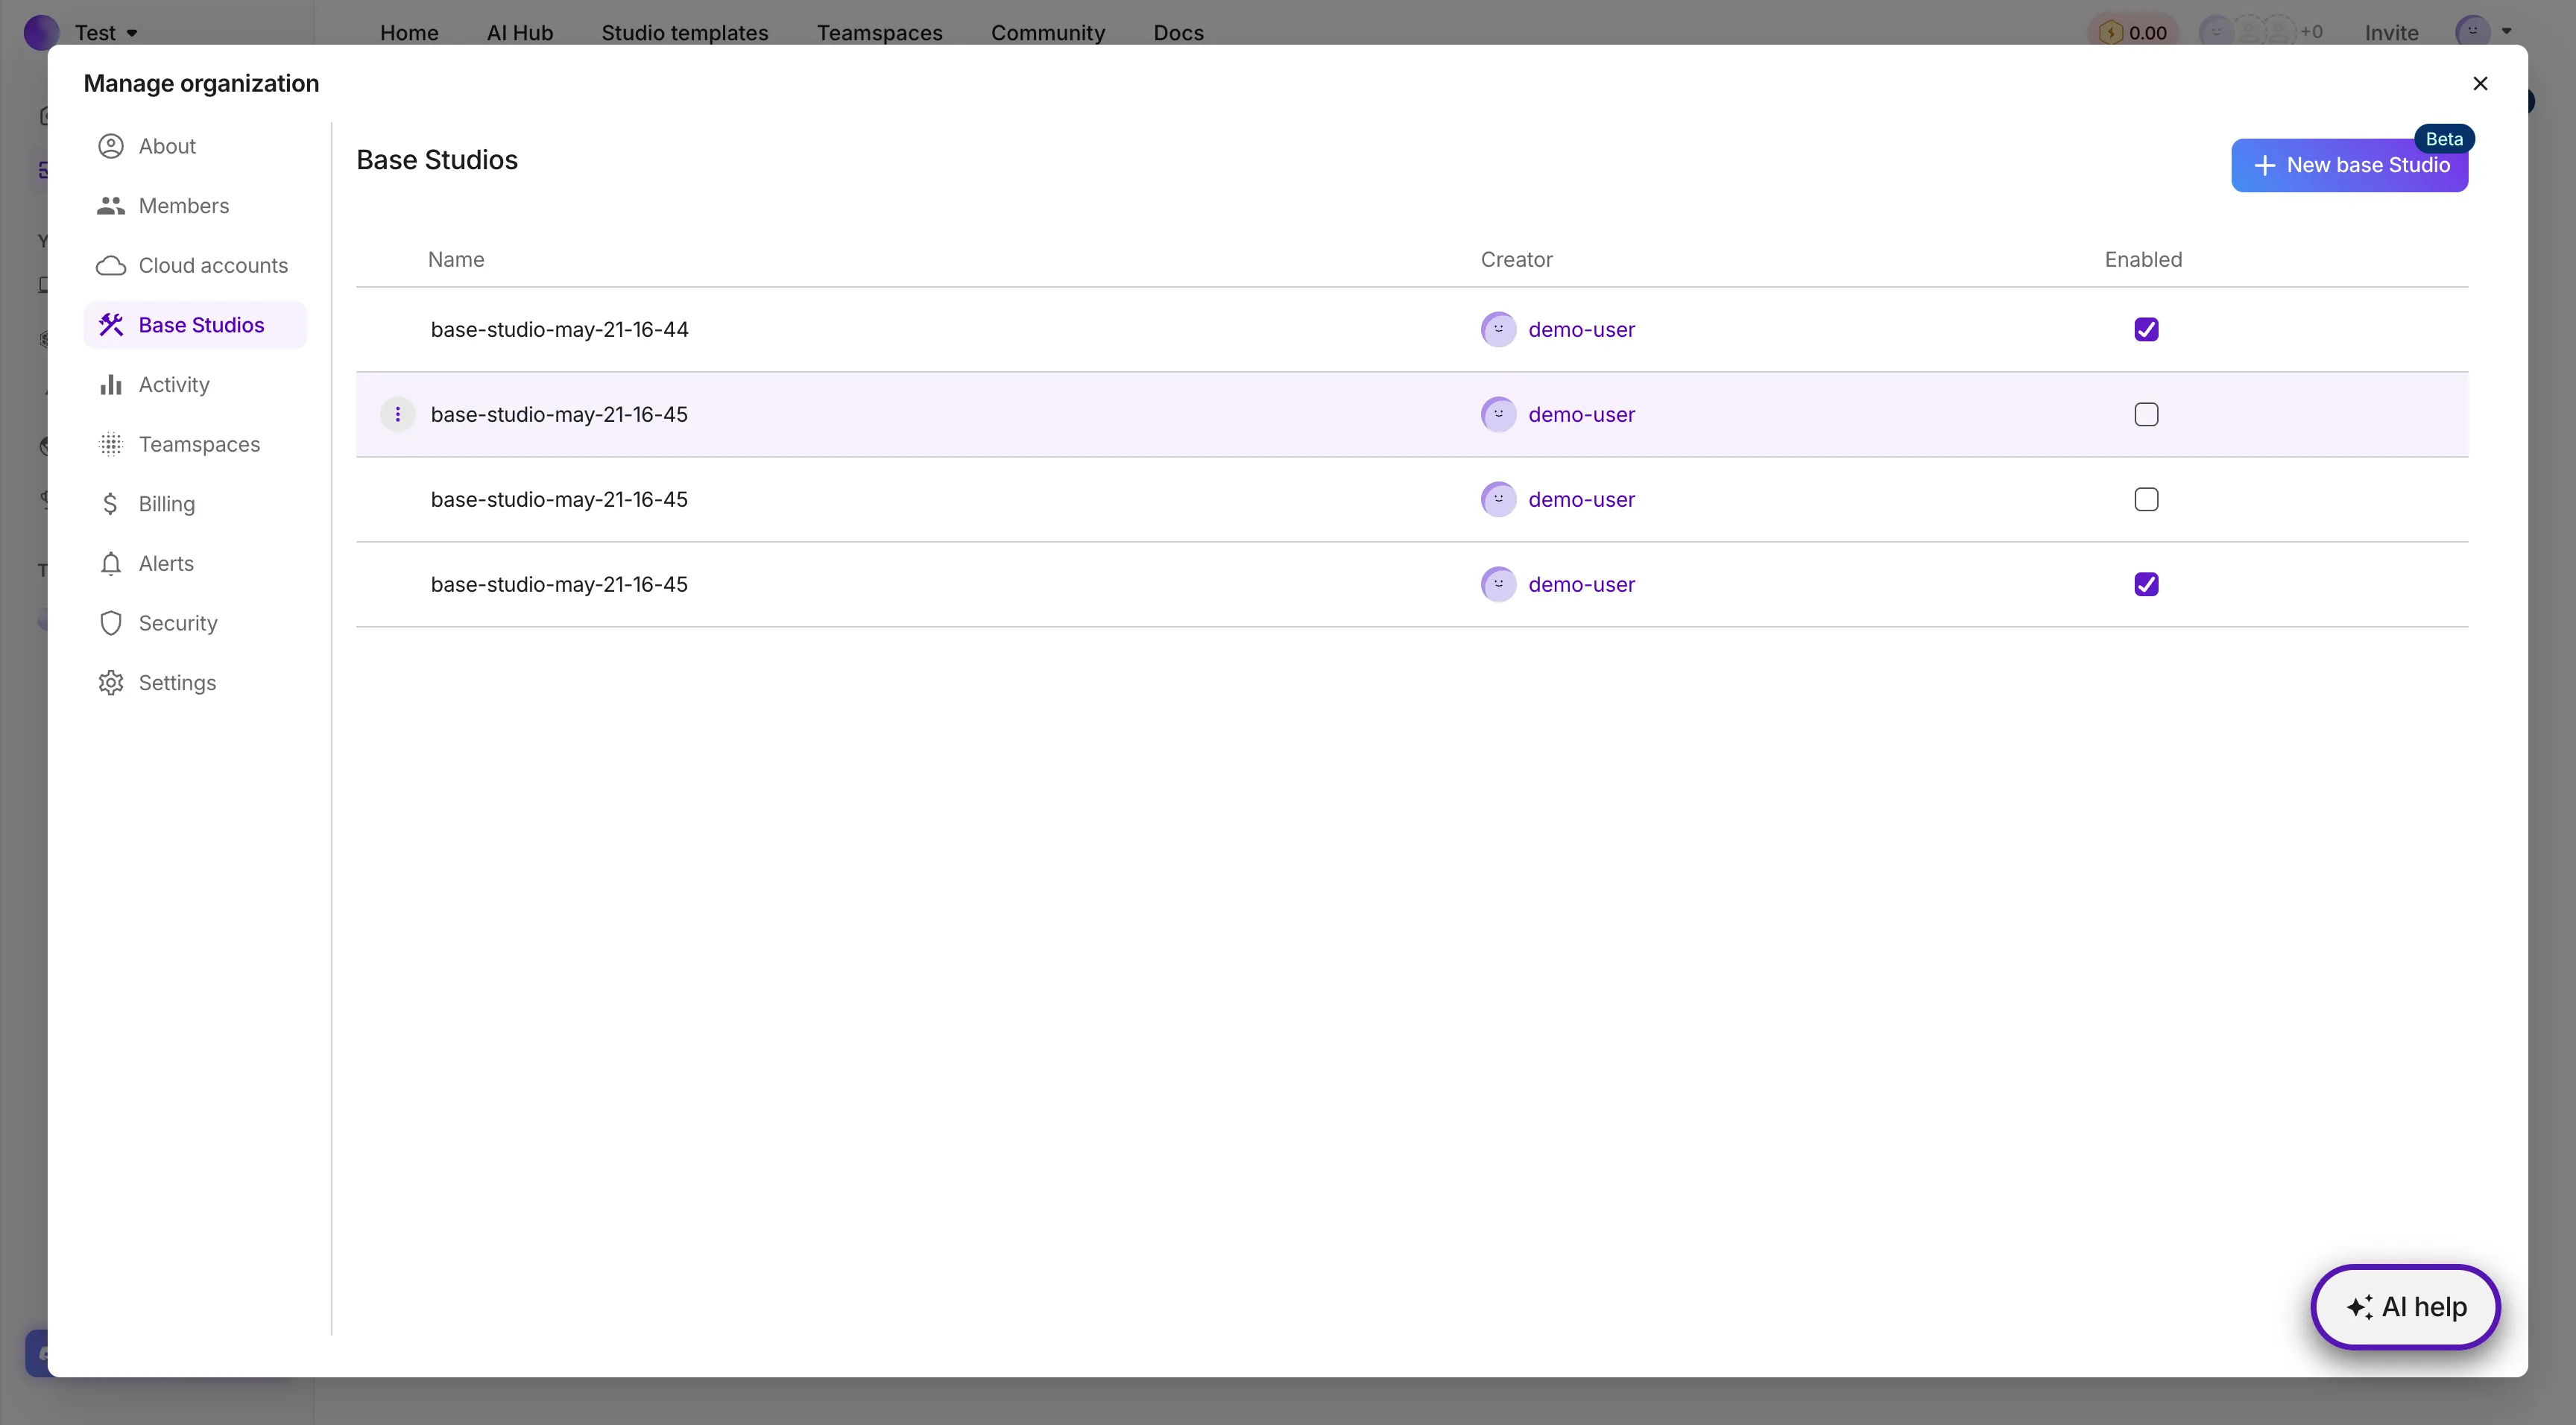The image size is (2576, 1425).
Task: Click the Base Studios tools icon
Action: (x=111, y=325)
